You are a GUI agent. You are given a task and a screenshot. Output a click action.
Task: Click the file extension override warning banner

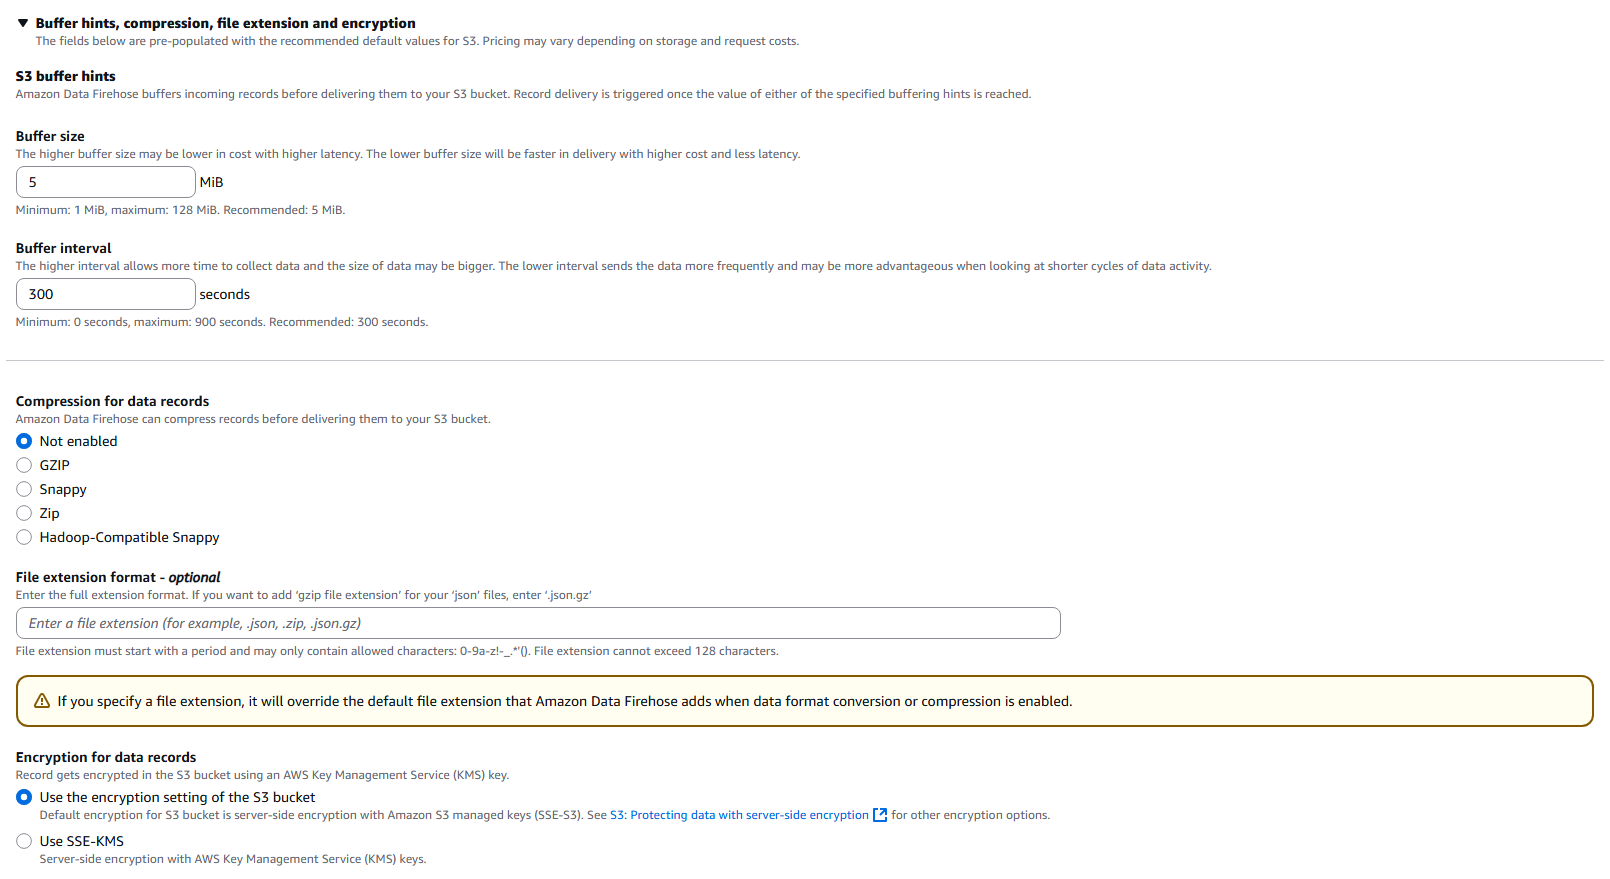click(804, 701)
